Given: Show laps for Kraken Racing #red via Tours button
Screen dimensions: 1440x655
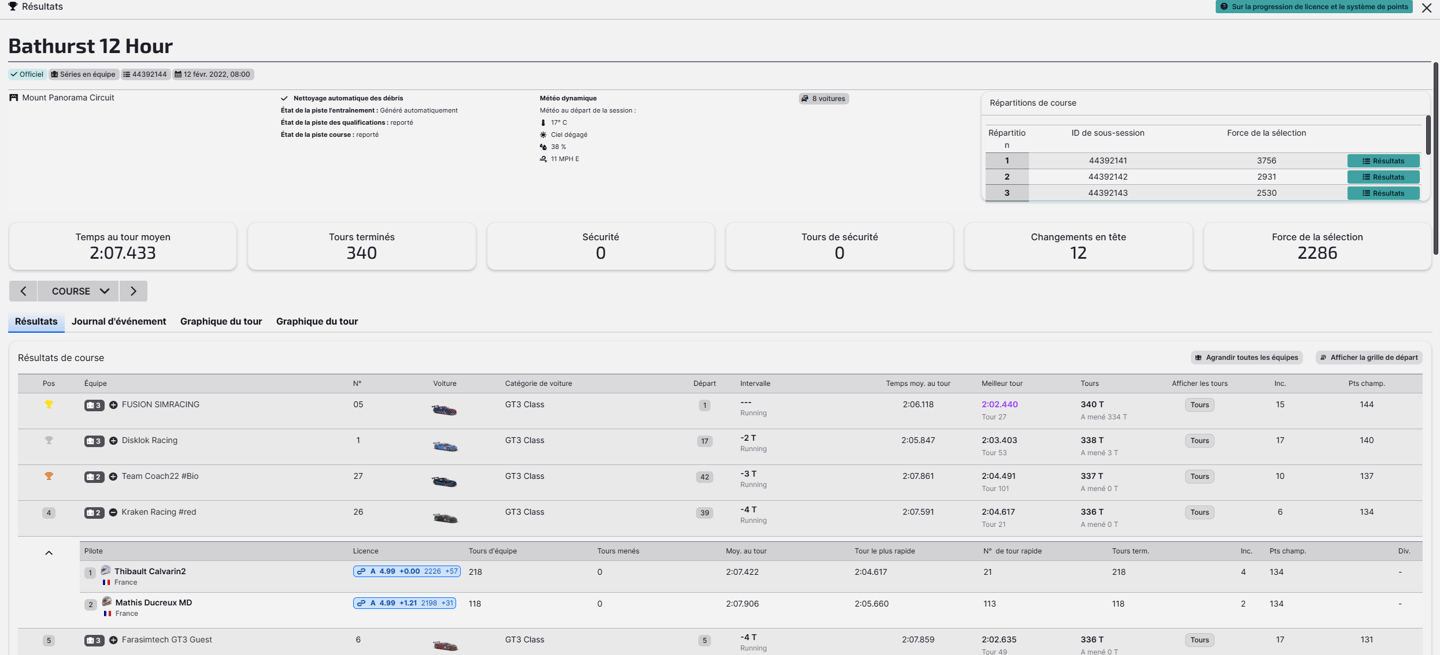Looking at the screenshot, I should coord(1200,512).
